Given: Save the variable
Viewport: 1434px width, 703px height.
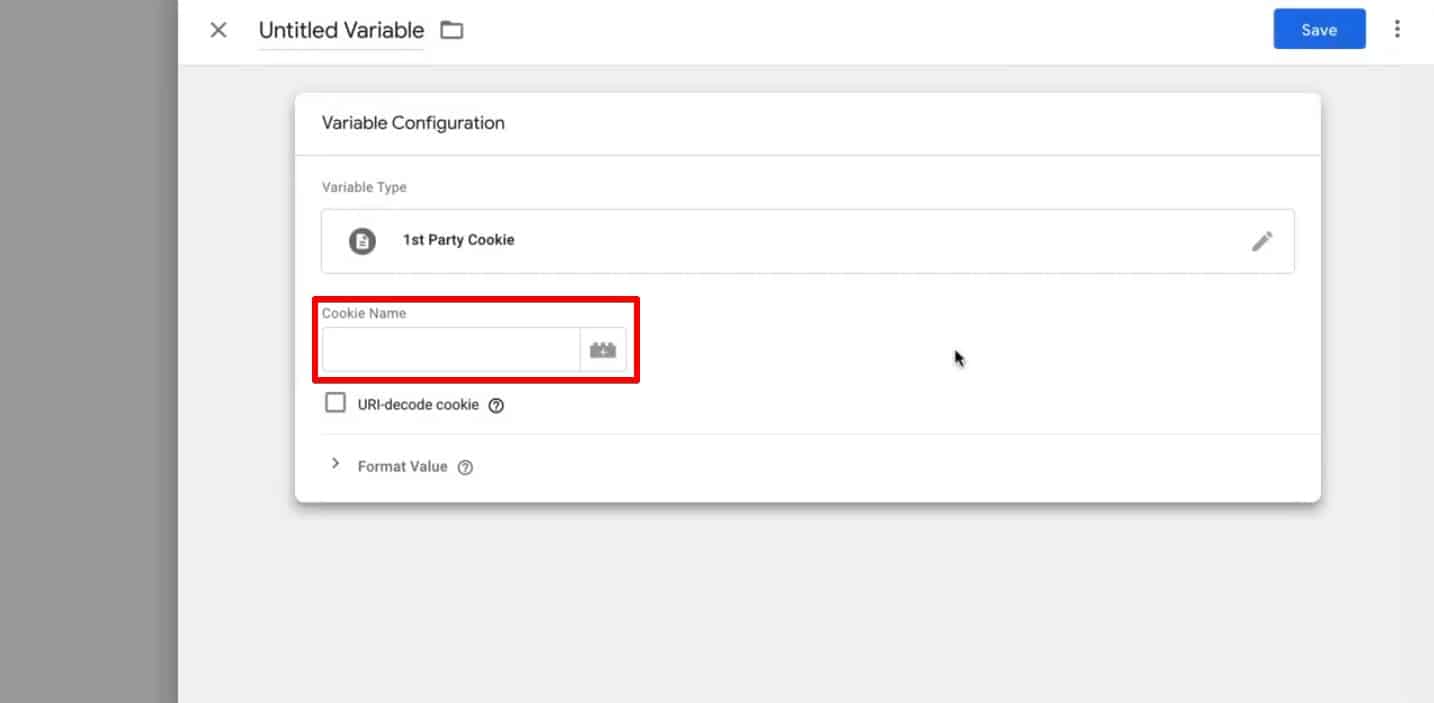Looking at the screenshot, I should click(x=1319, y=29).
